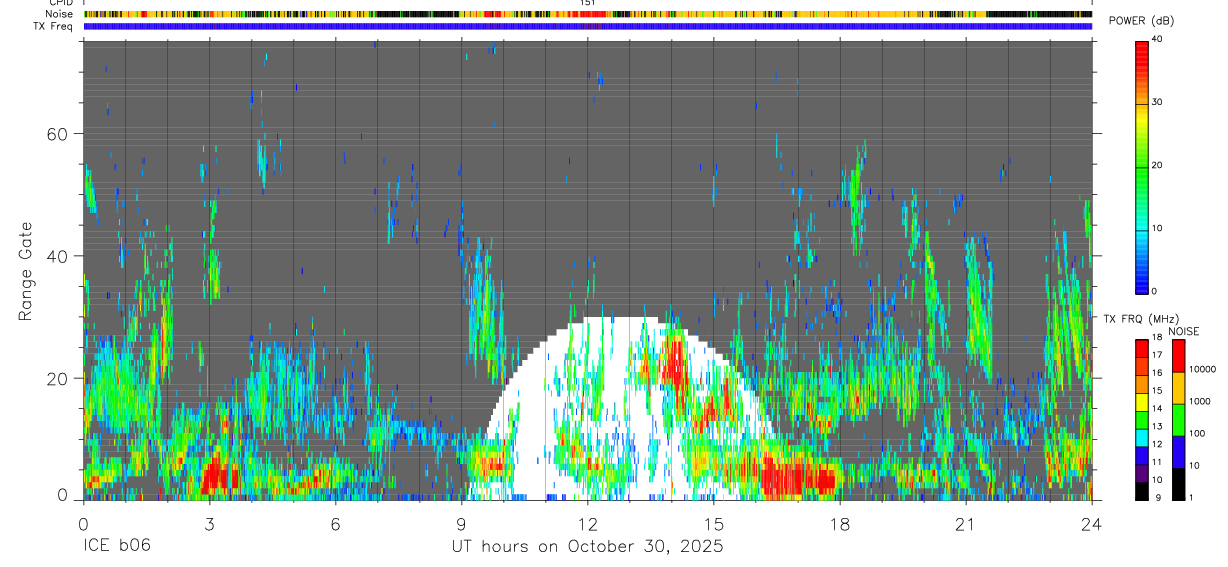Click the 20 label on POWER scale
Viewport: 1228px width, 567px height.
tap(1158, 165)
